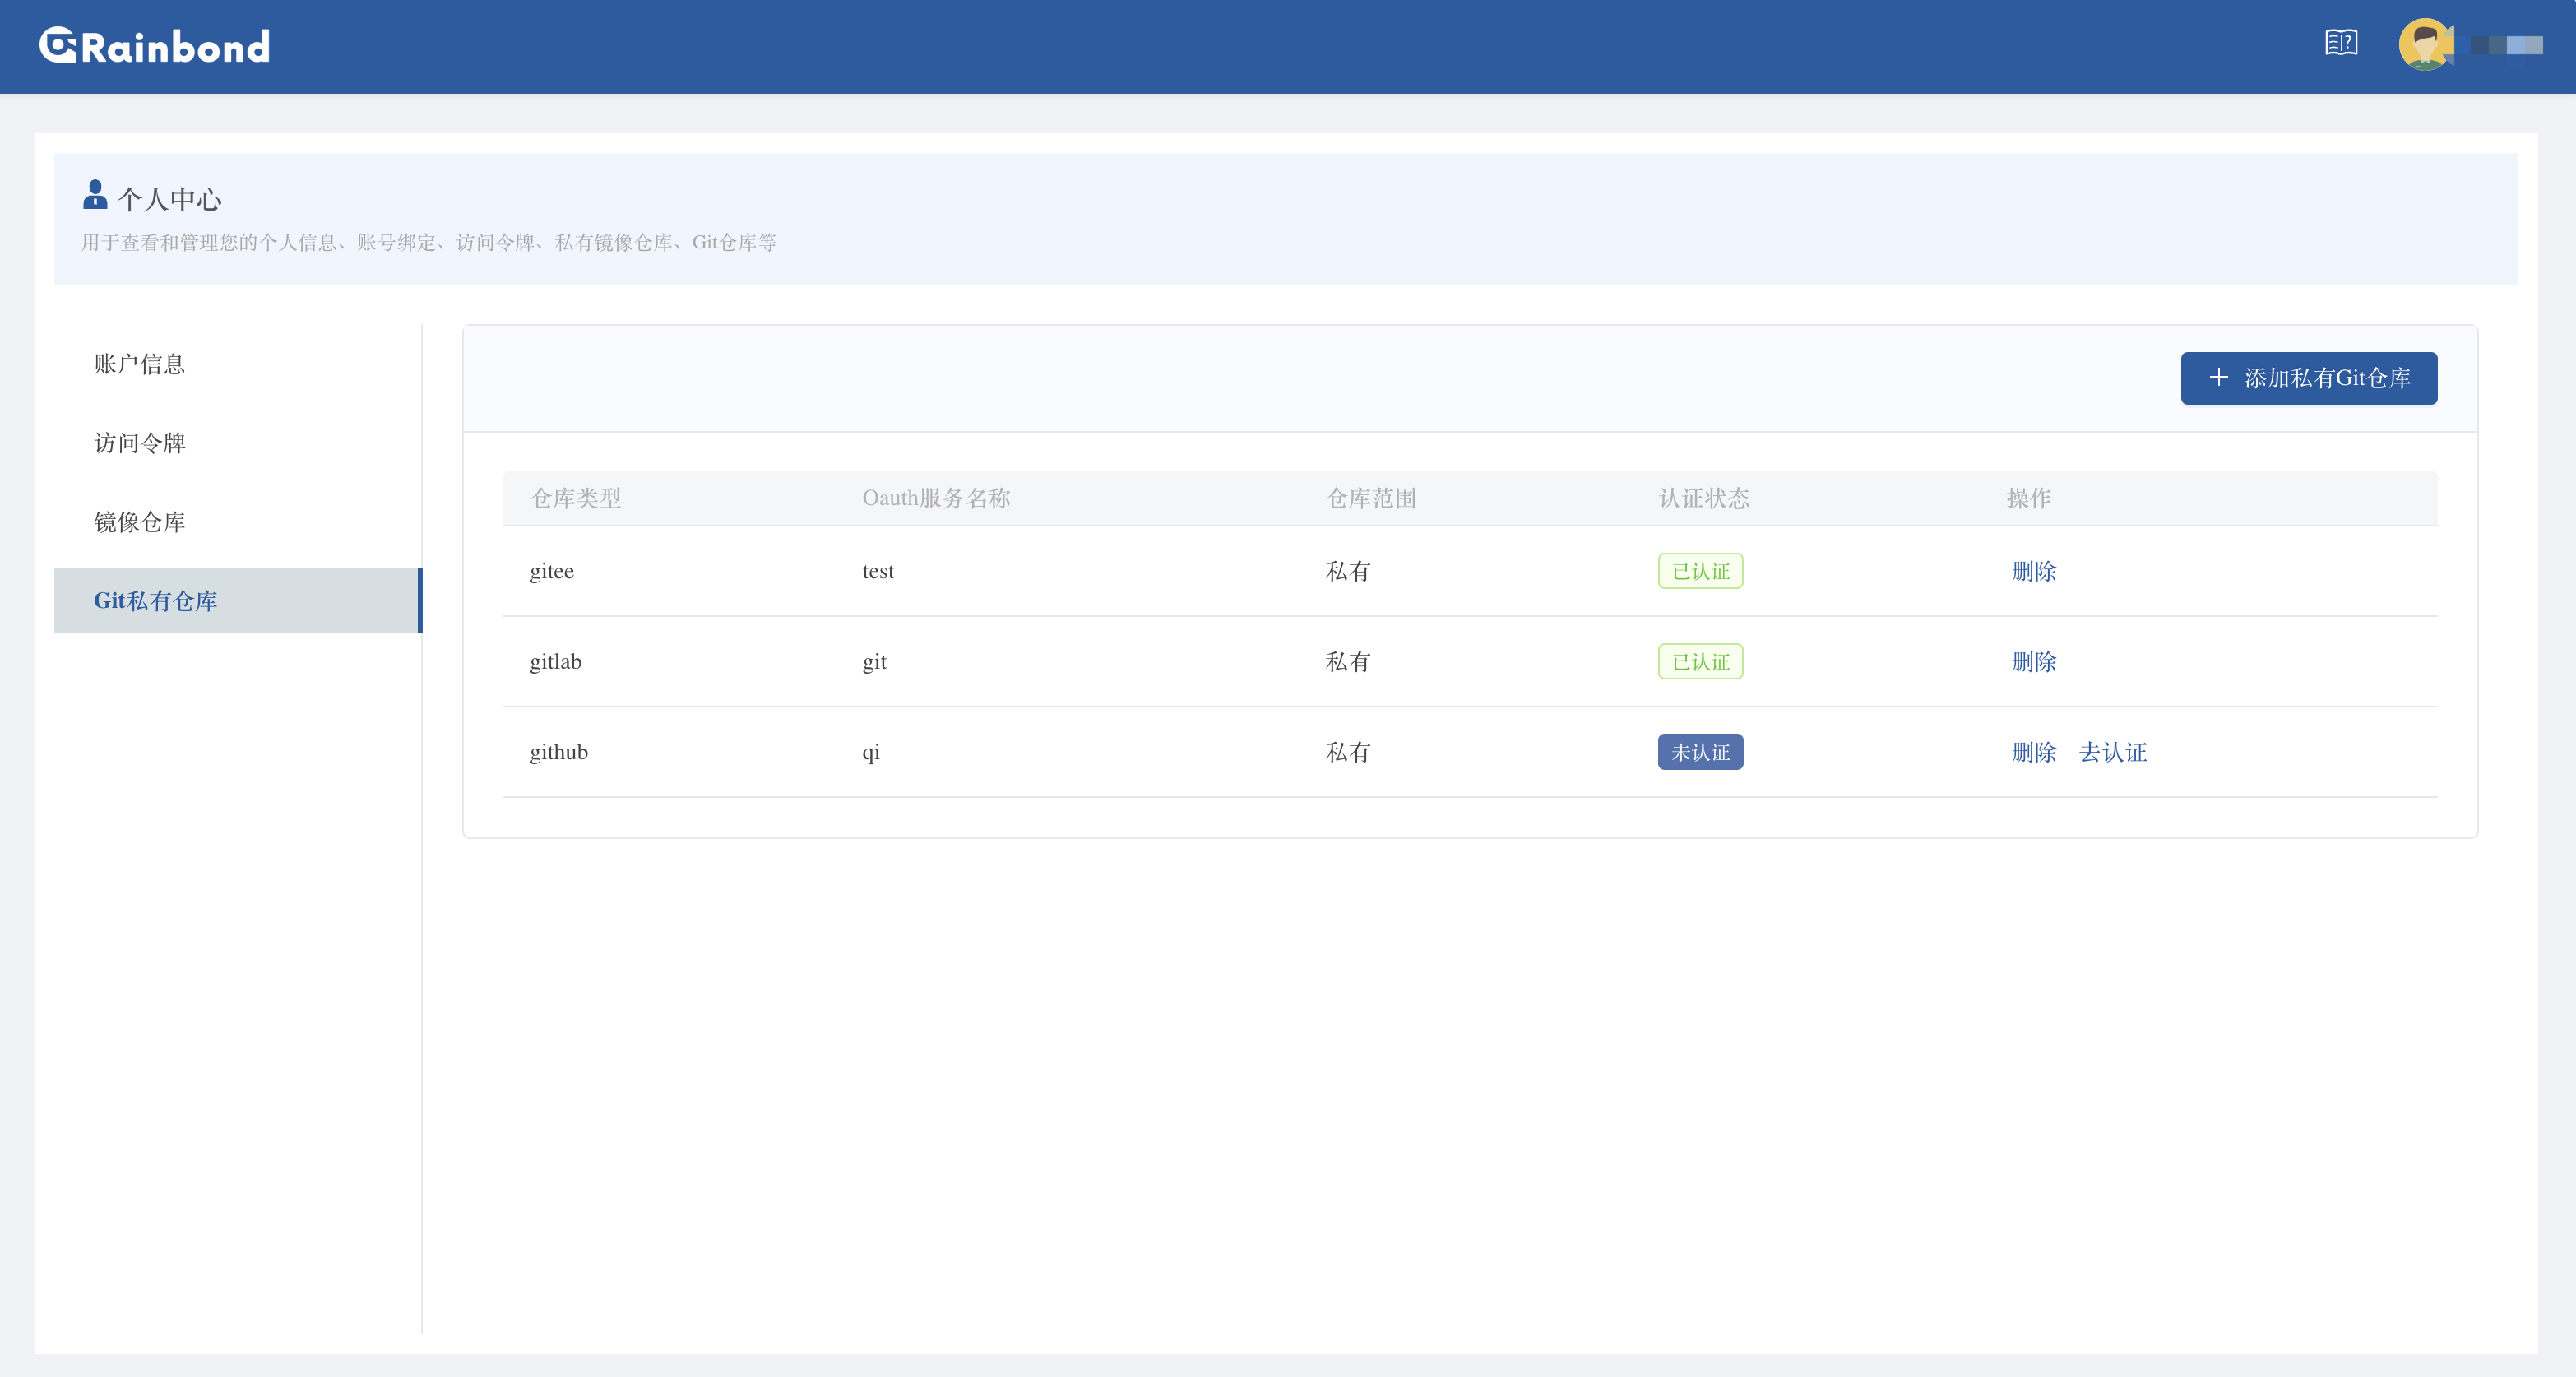
Task: Click the 仓库范围 column header
Action: tap(1371, 498)
